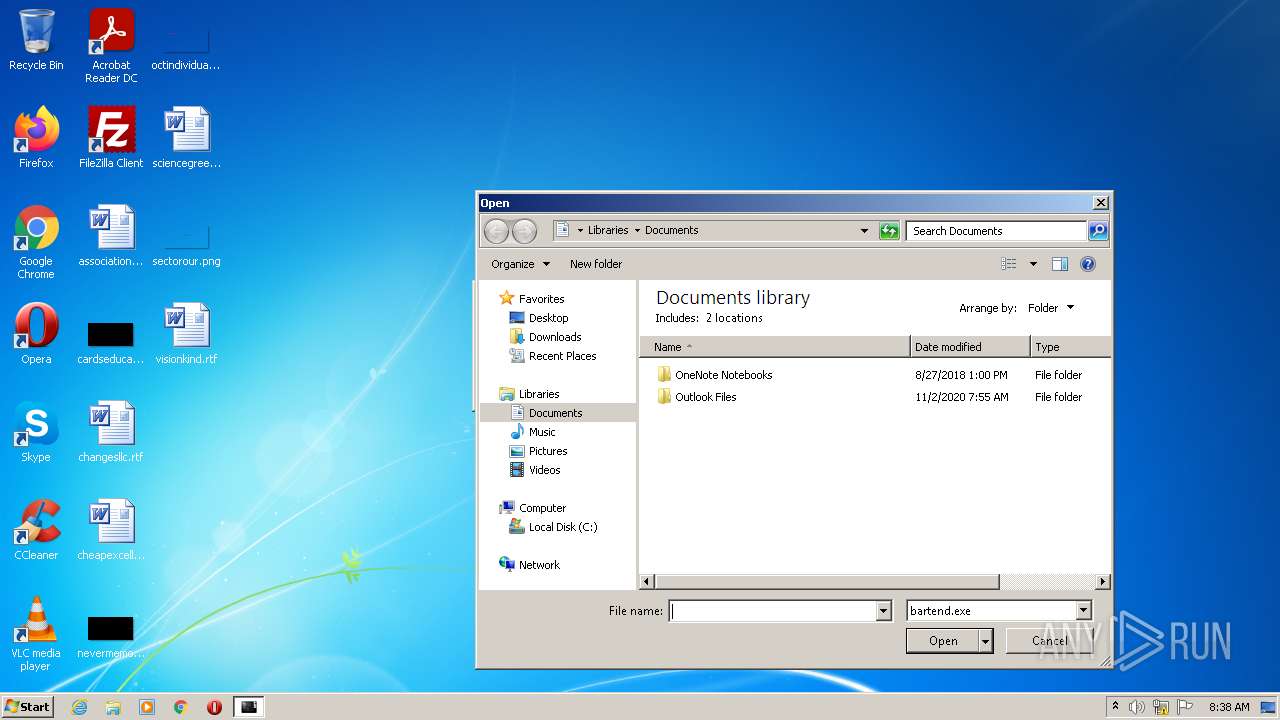
Task: Click in the File name text field
Action: click(x=772, y=611)
